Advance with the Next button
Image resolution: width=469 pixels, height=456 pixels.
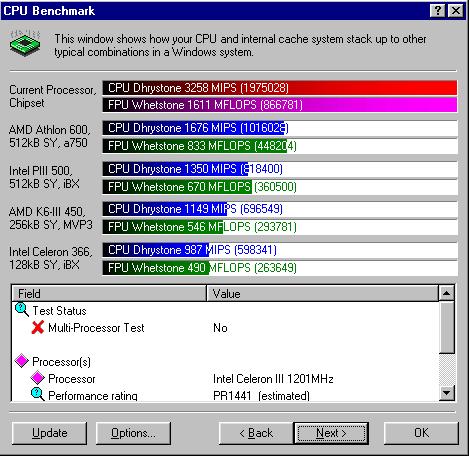[x=331, y=433]
